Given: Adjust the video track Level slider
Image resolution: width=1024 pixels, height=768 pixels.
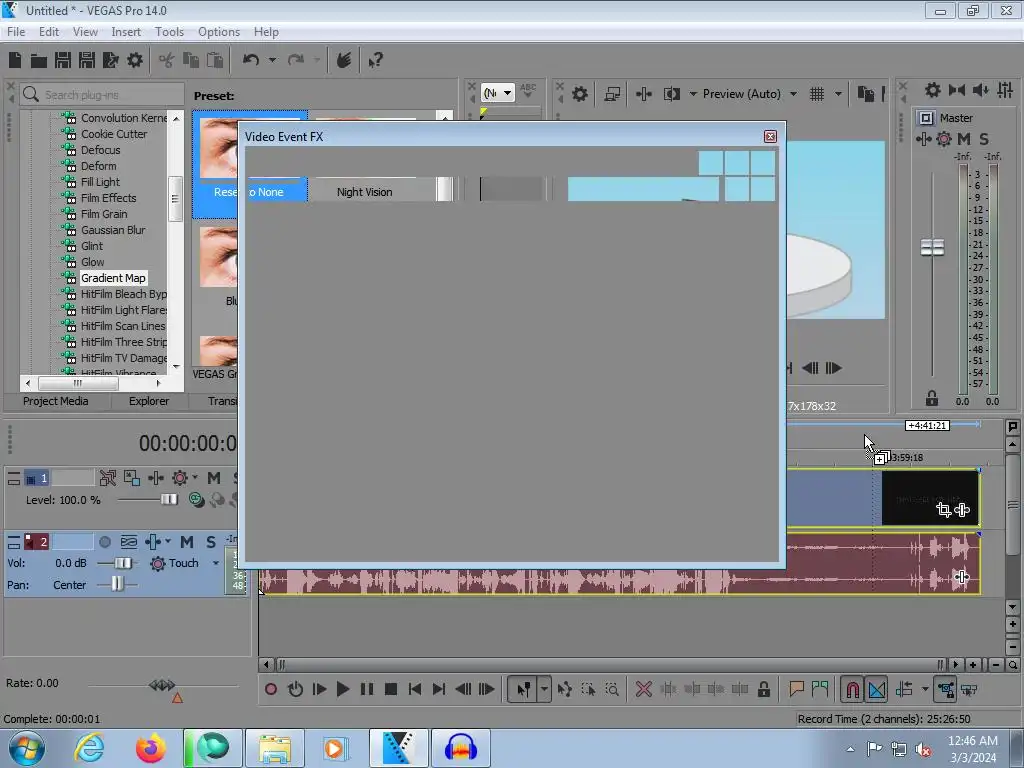Looking at the screenshot, I should coord(169,500).
